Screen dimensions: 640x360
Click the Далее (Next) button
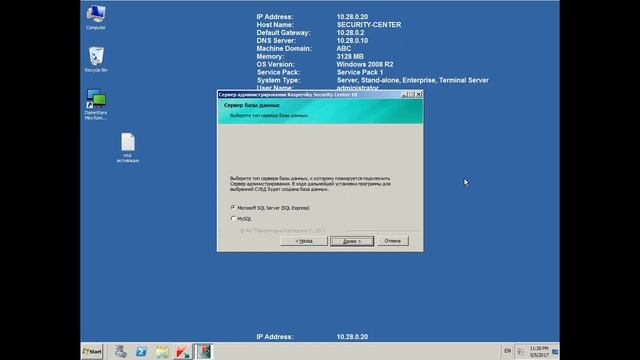coord(352,241)
